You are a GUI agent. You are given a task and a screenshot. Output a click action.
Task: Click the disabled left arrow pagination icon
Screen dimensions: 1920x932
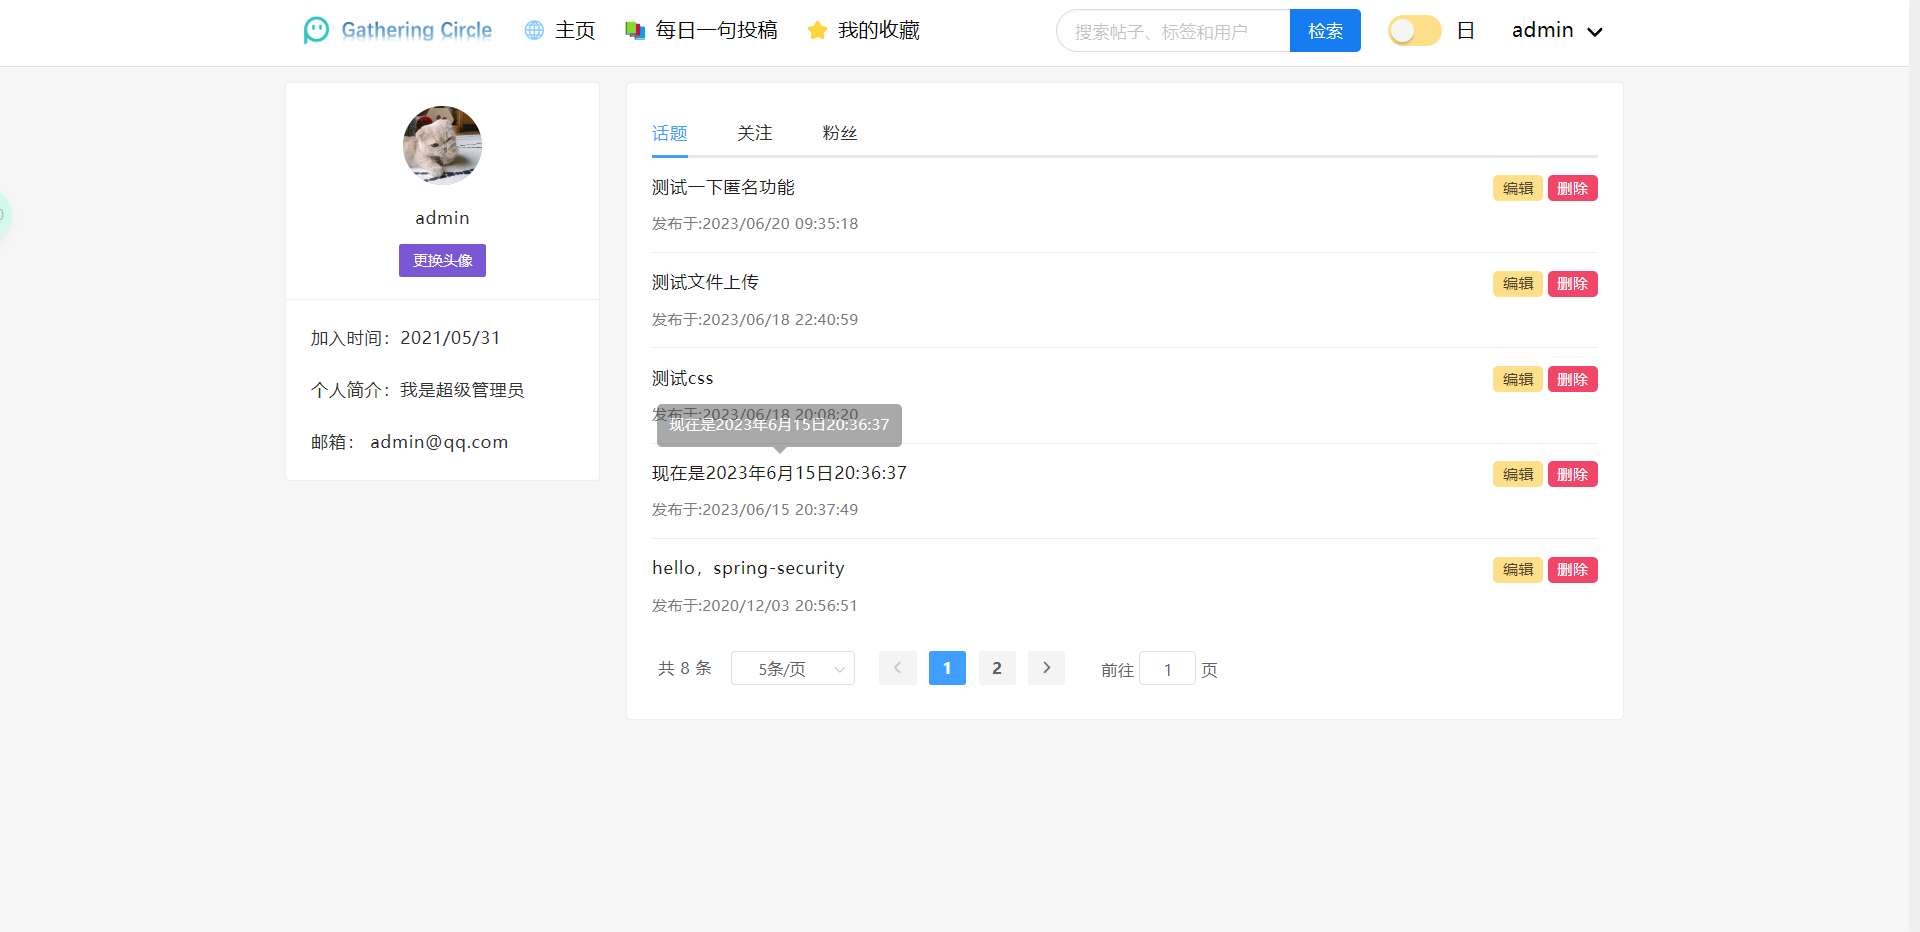coord(897,668)
